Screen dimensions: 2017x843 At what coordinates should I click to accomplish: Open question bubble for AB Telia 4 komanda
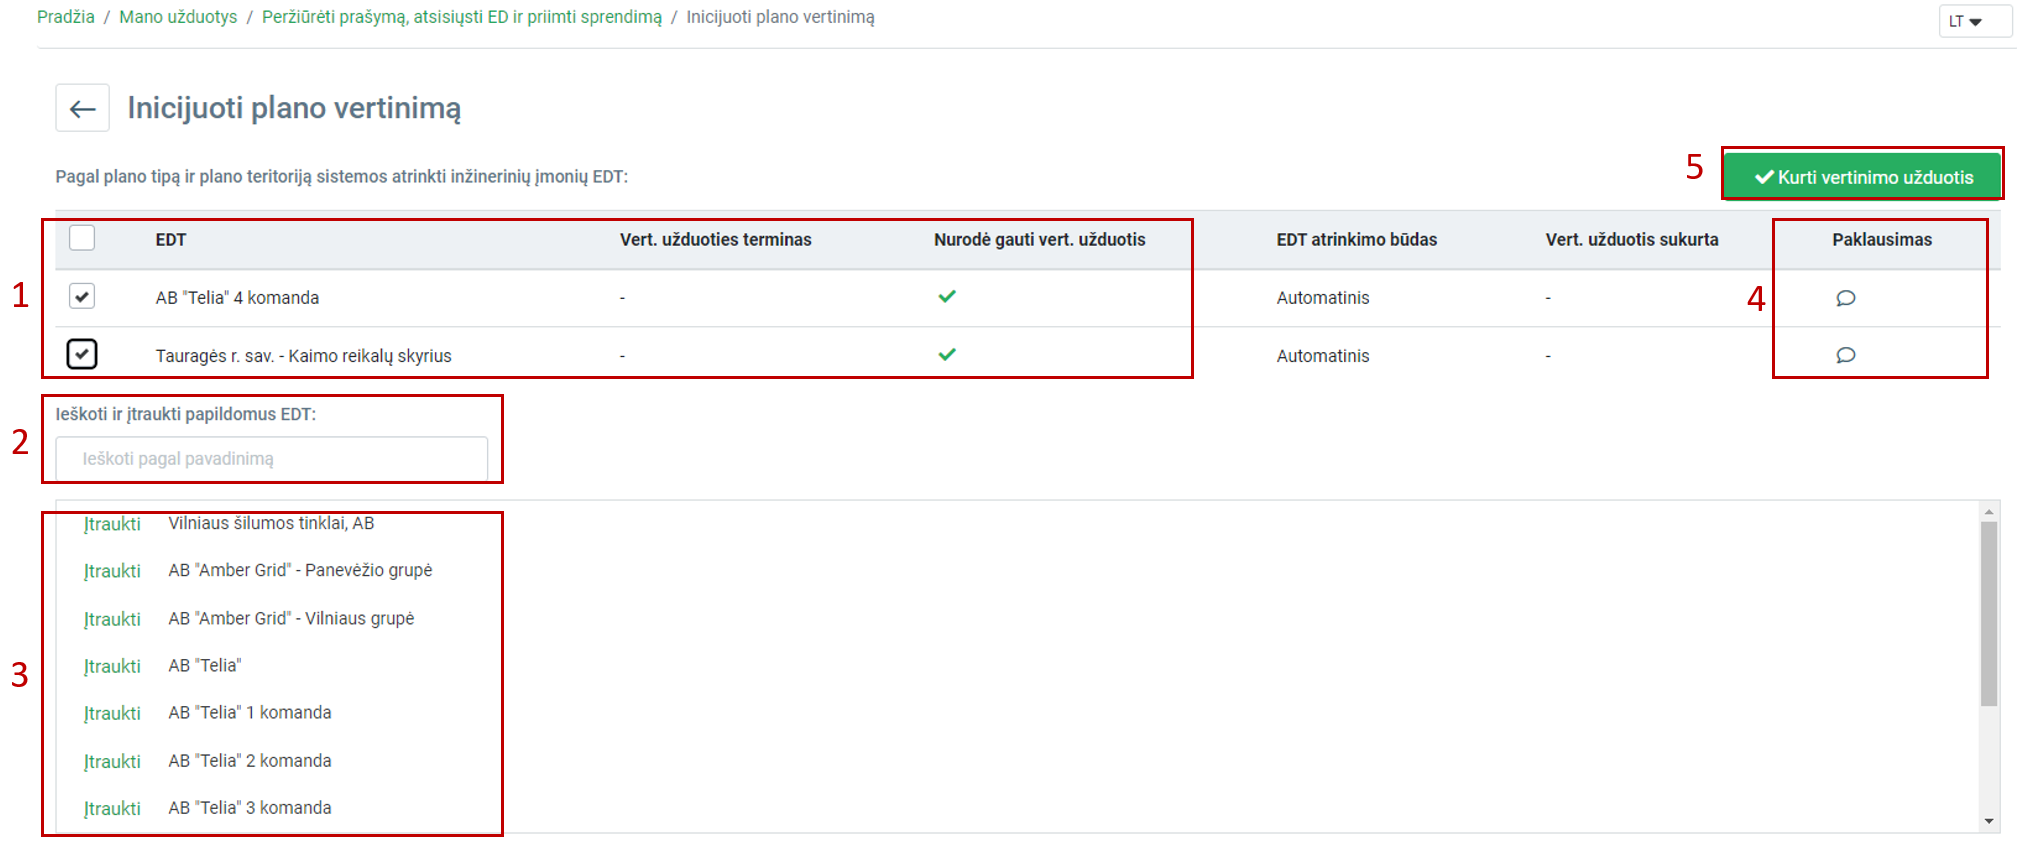1845,298
